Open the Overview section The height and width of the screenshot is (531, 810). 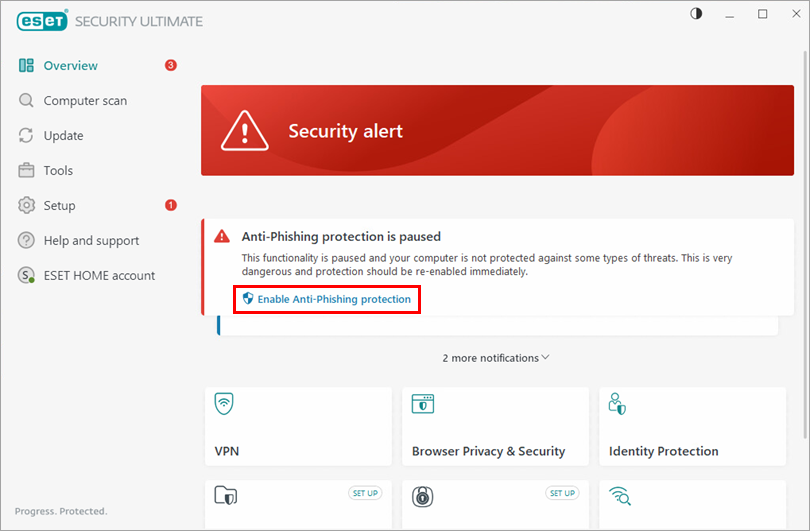(70, 66)
